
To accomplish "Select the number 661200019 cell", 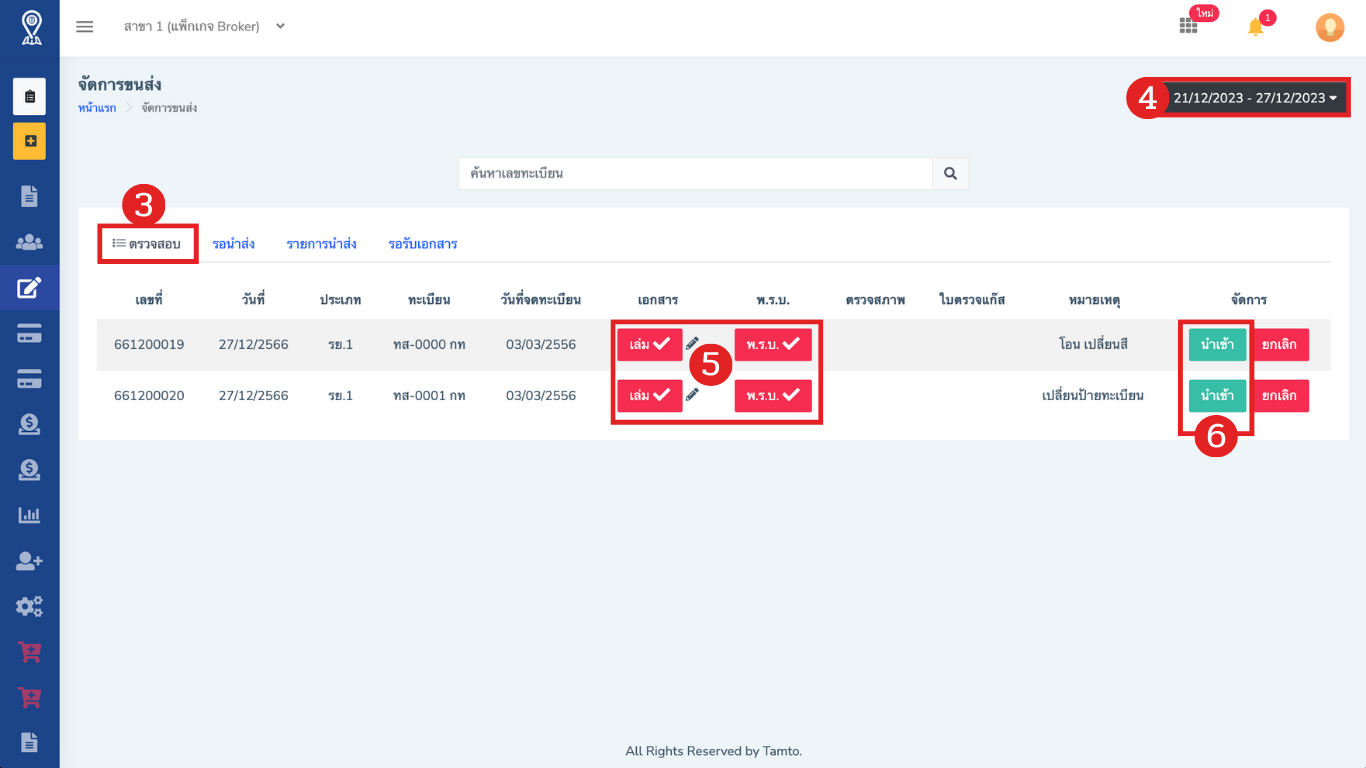I will coord(149,344).
